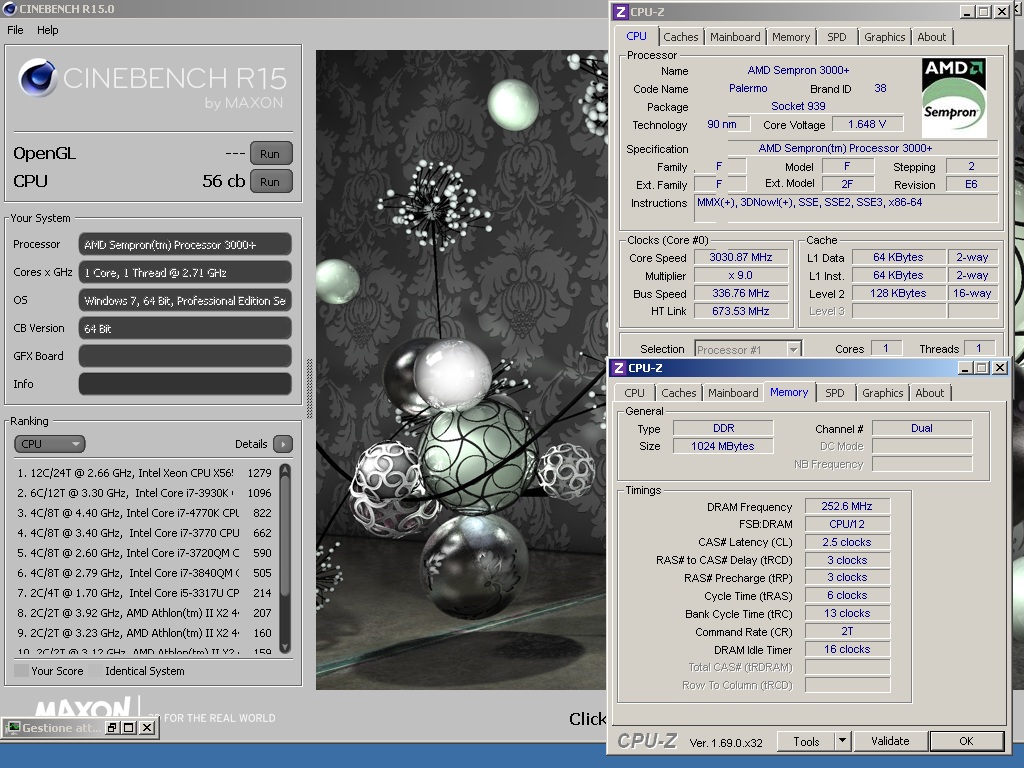Open the CPU ranking type dropdown
Image resolution: width=1024 pixels, height=768 pixels.
[x=50, y=444]
